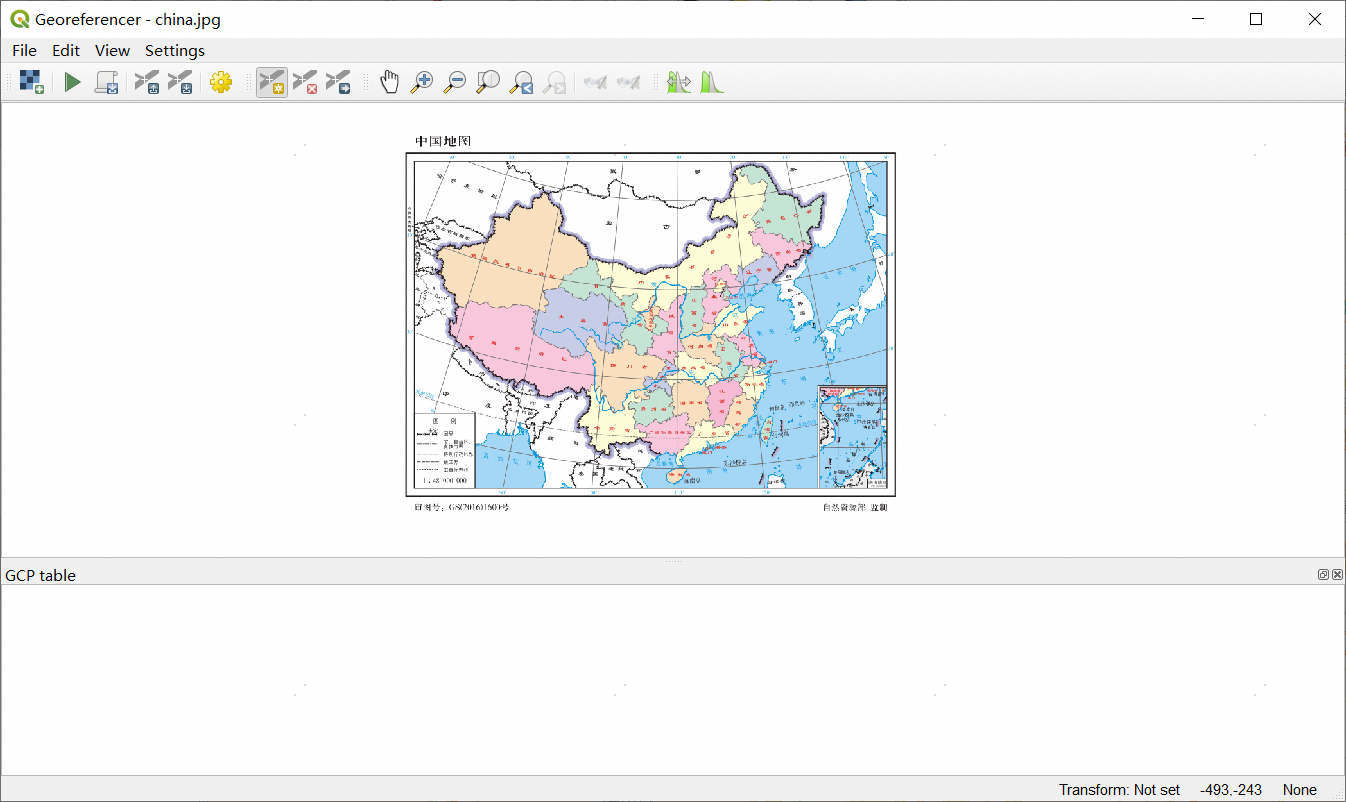Click the Open Raster icon
Screen dimensions: 1346x802
click(31, 82)
